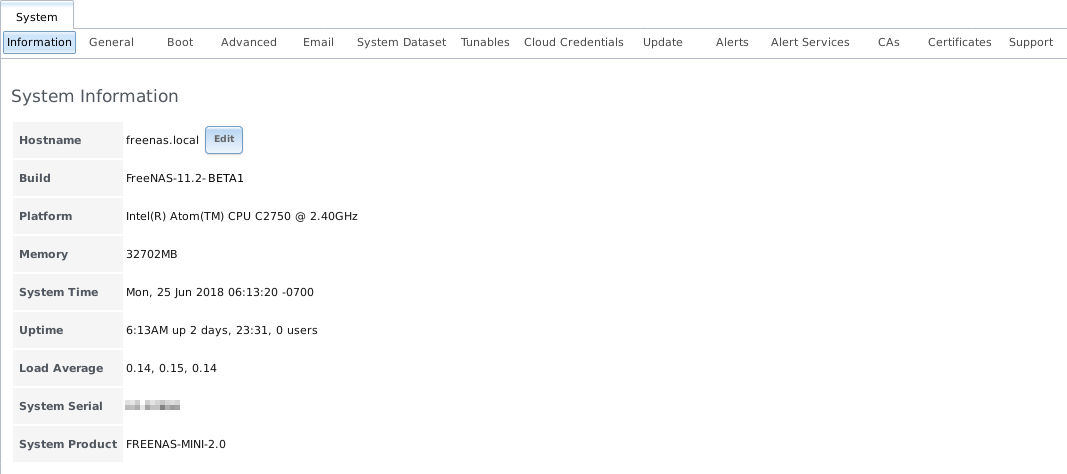Viewport: 1067px width, 474px height.
Task: Go to the Support tab
Action: pos(1030,42)
